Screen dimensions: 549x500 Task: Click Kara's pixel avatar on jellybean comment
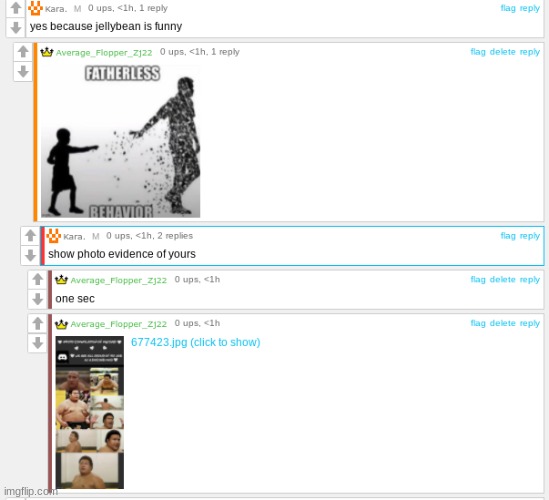coord(35,8)
